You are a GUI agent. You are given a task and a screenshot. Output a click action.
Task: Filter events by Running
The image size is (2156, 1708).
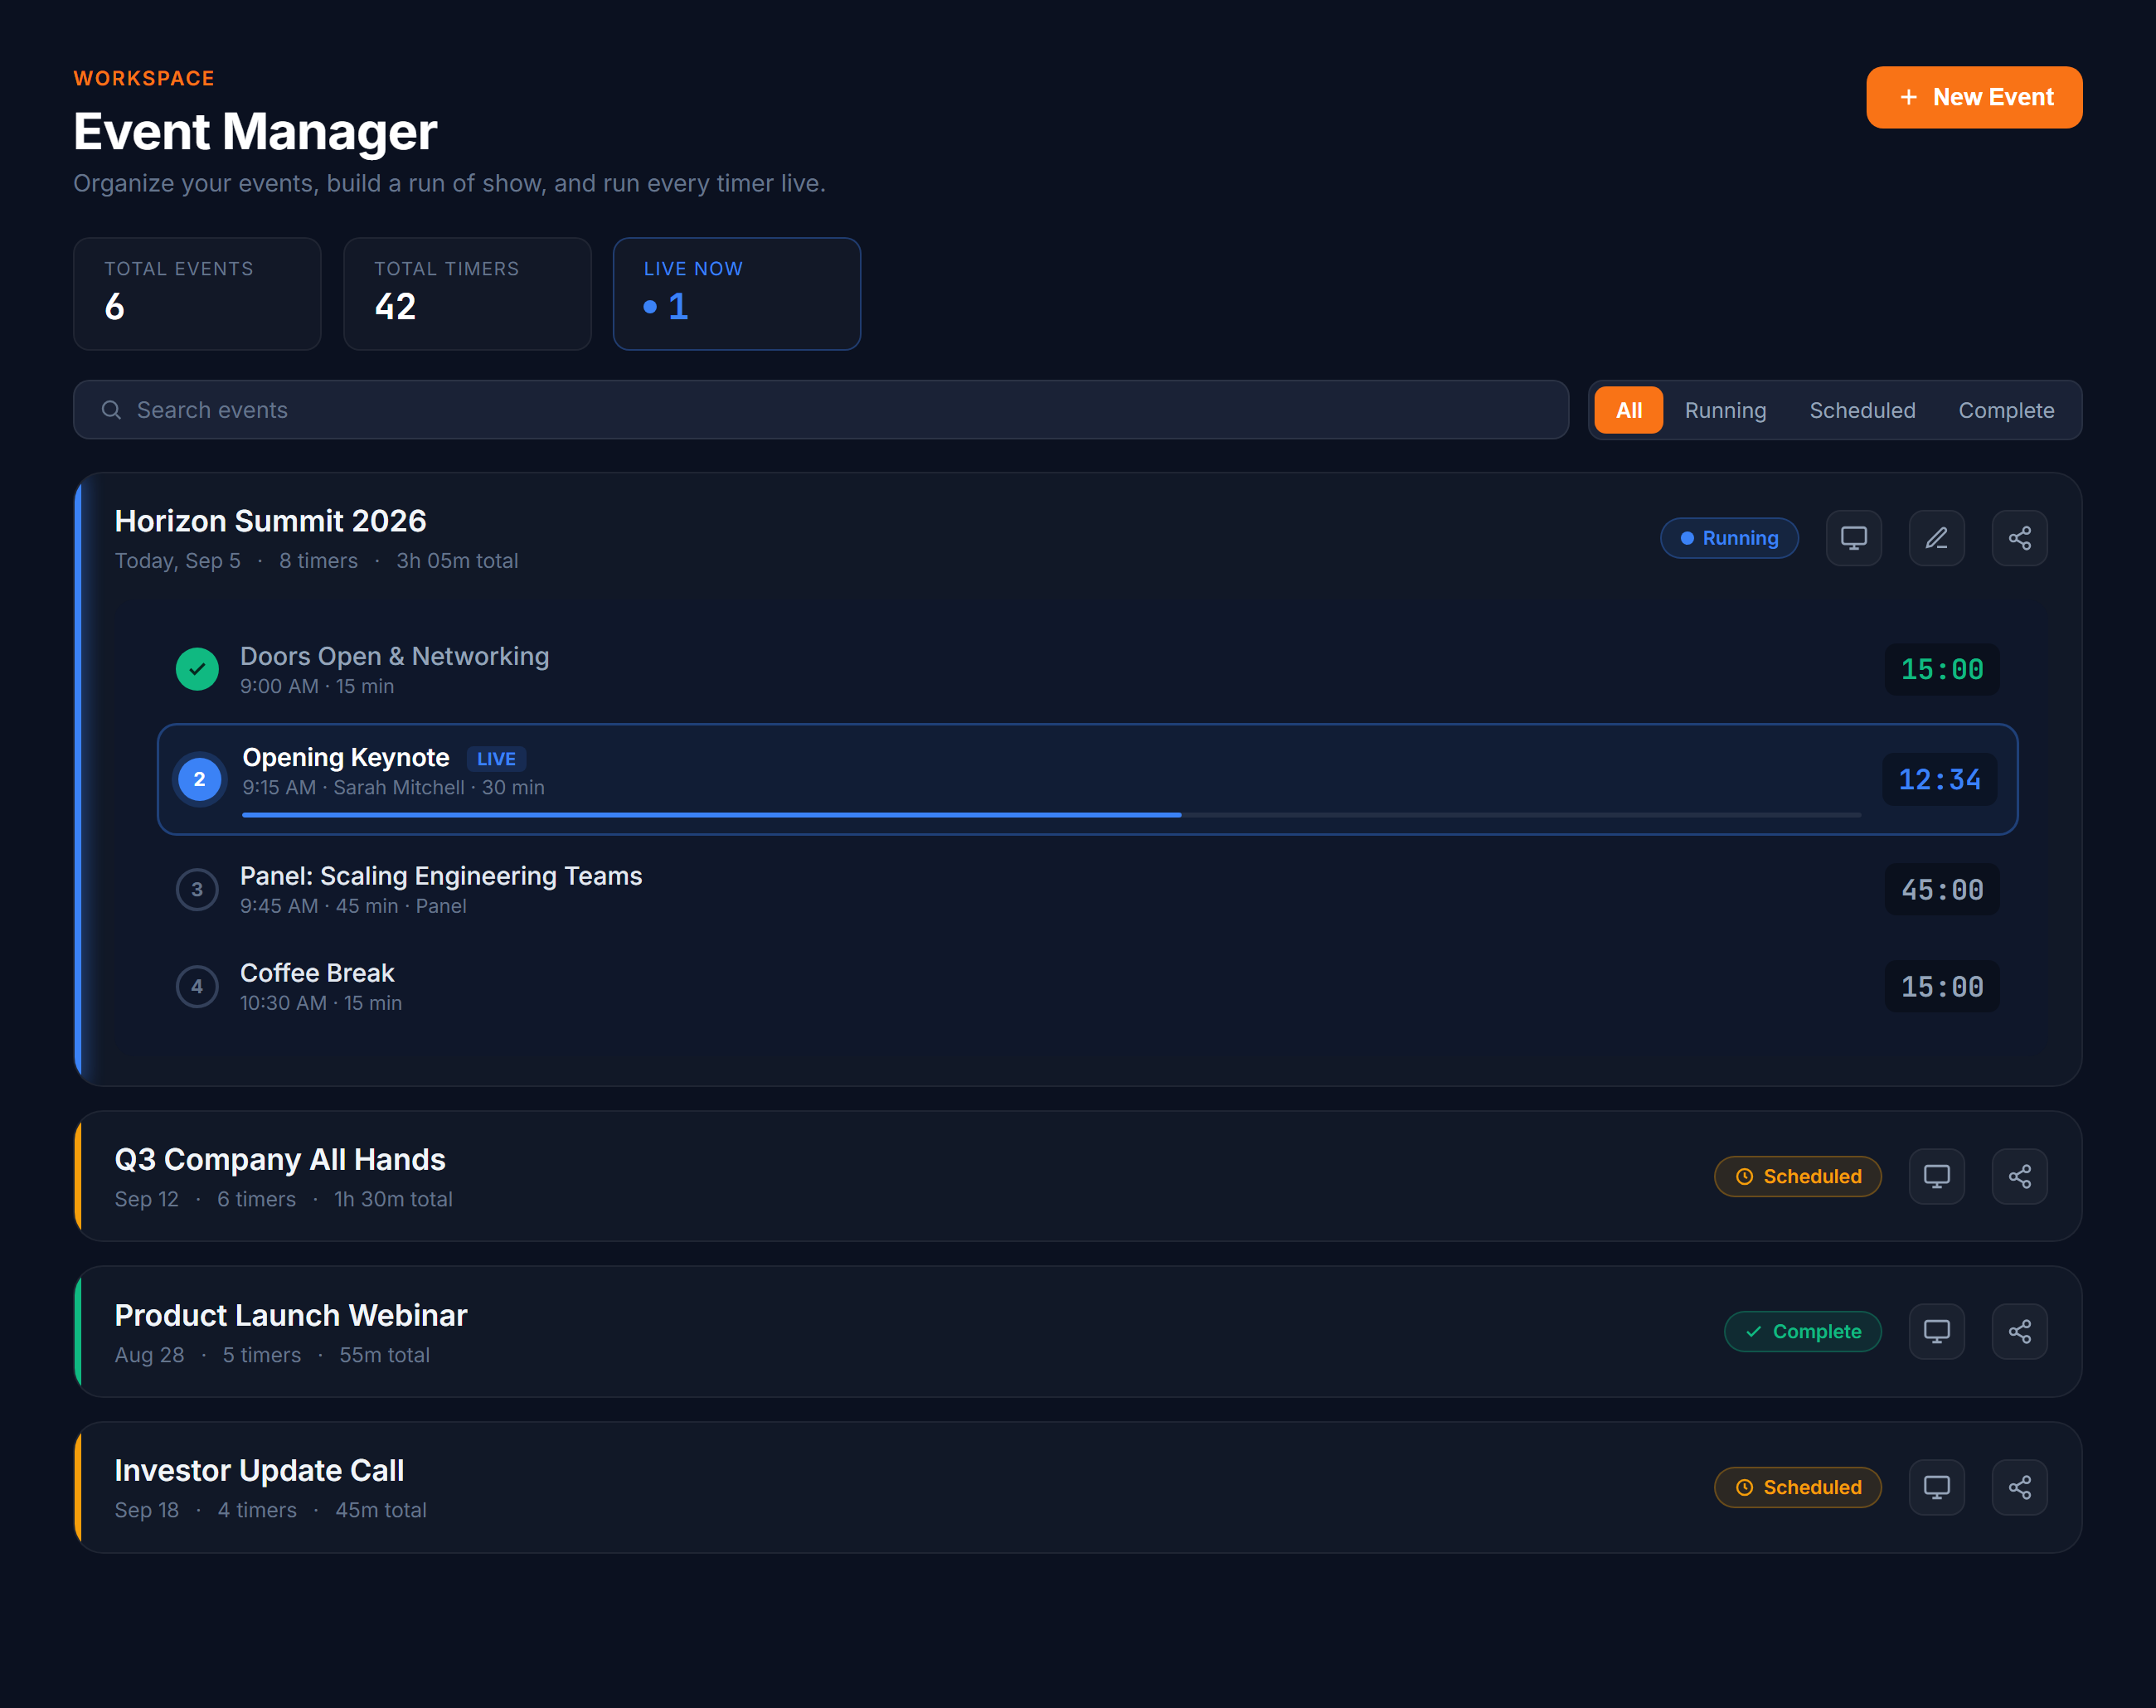[x=1725, y=410]
